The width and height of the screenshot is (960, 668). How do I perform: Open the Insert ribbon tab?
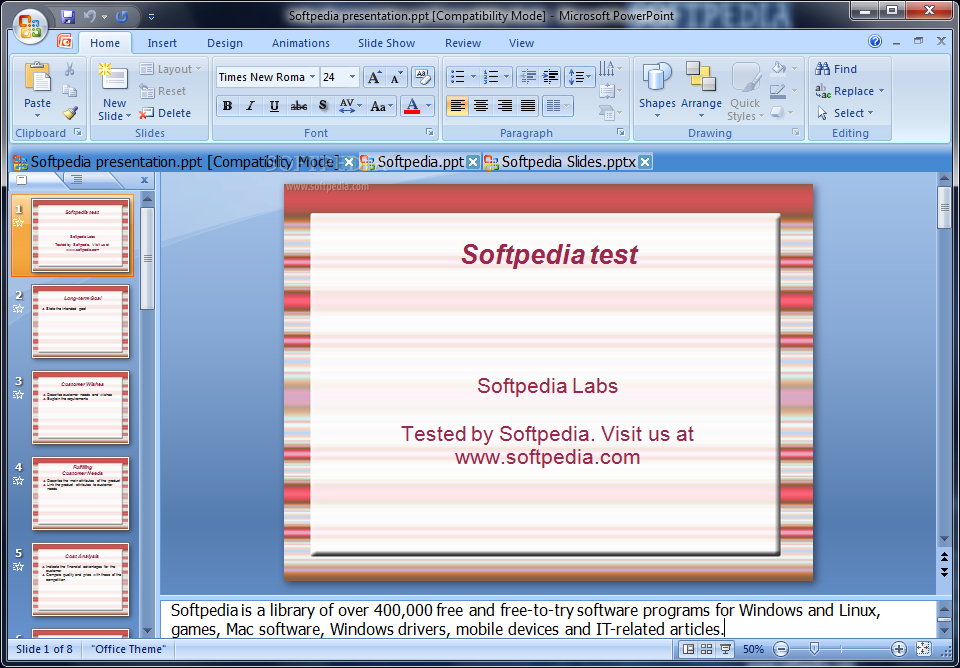pos(162,43)
